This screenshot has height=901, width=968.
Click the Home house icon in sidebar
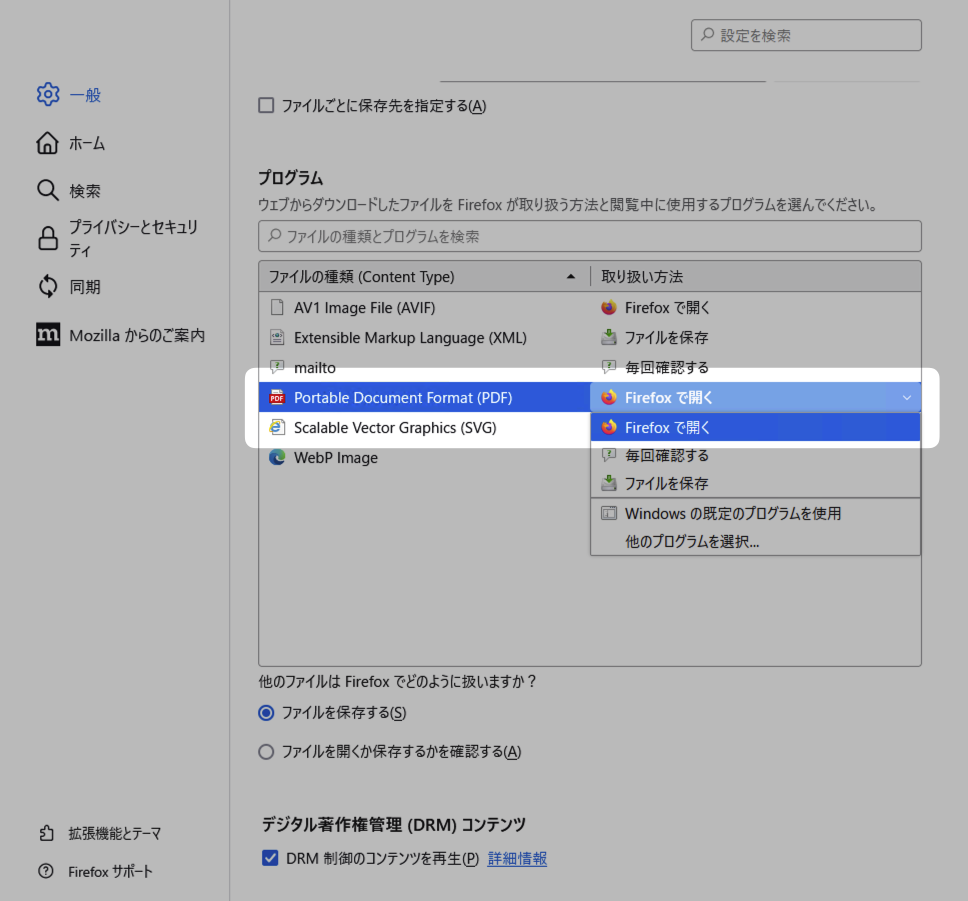(x=48, y=143)
